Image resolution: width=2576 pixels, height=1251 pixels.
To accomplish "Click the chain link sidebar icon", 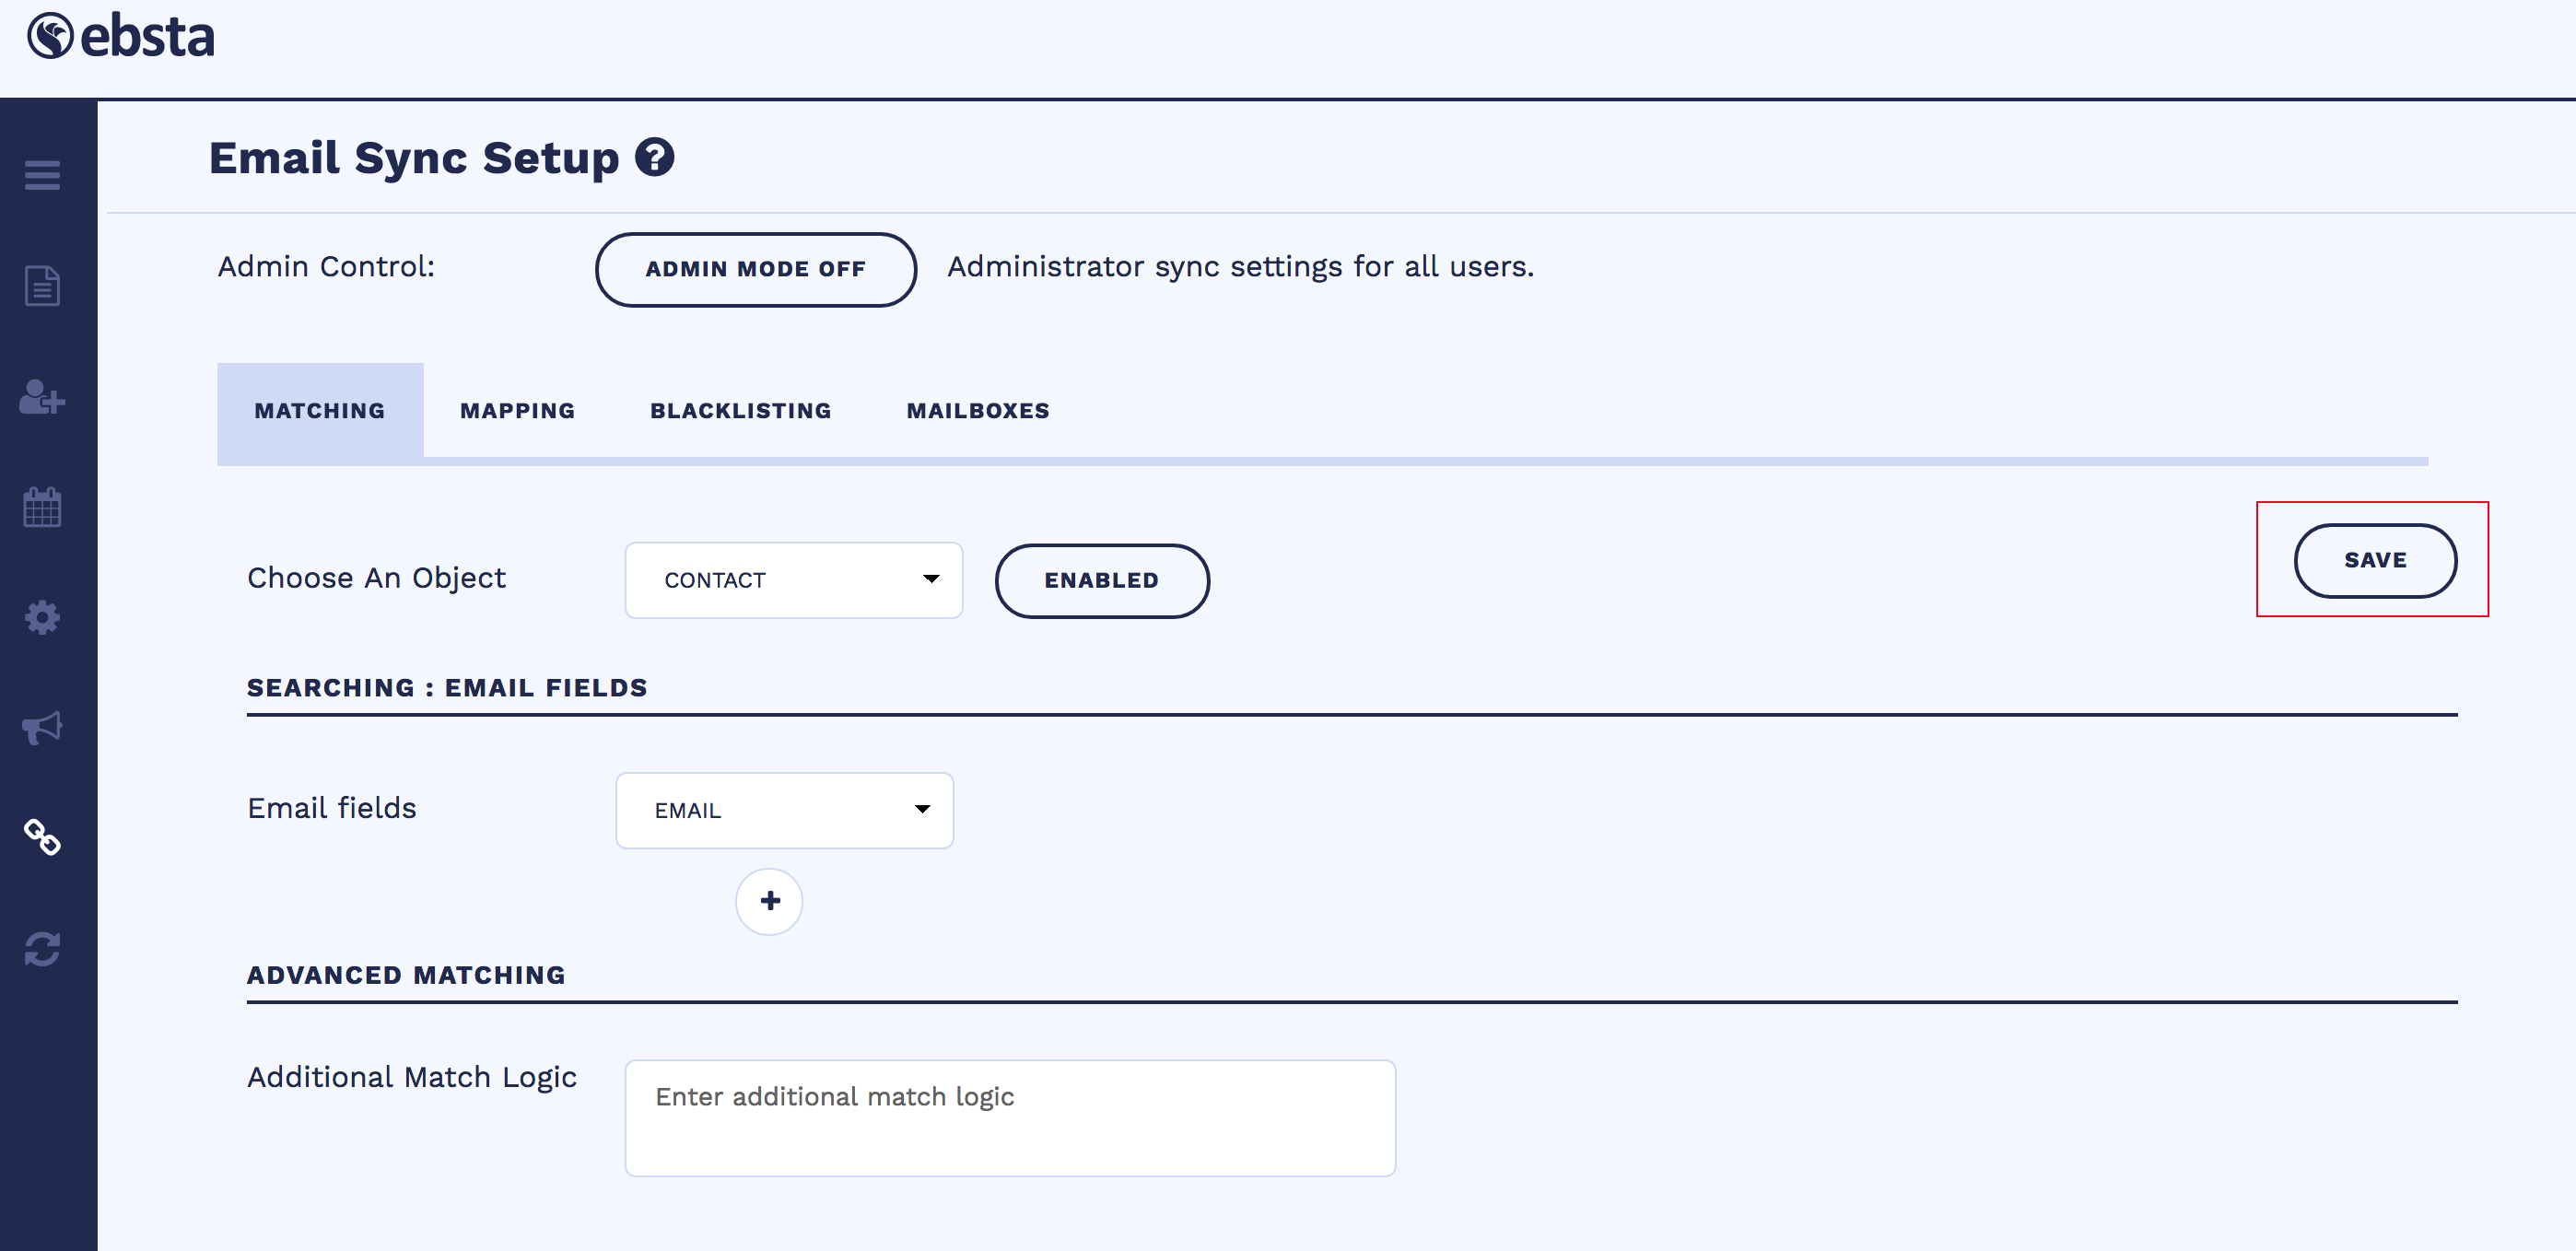I will click(42, 837).
